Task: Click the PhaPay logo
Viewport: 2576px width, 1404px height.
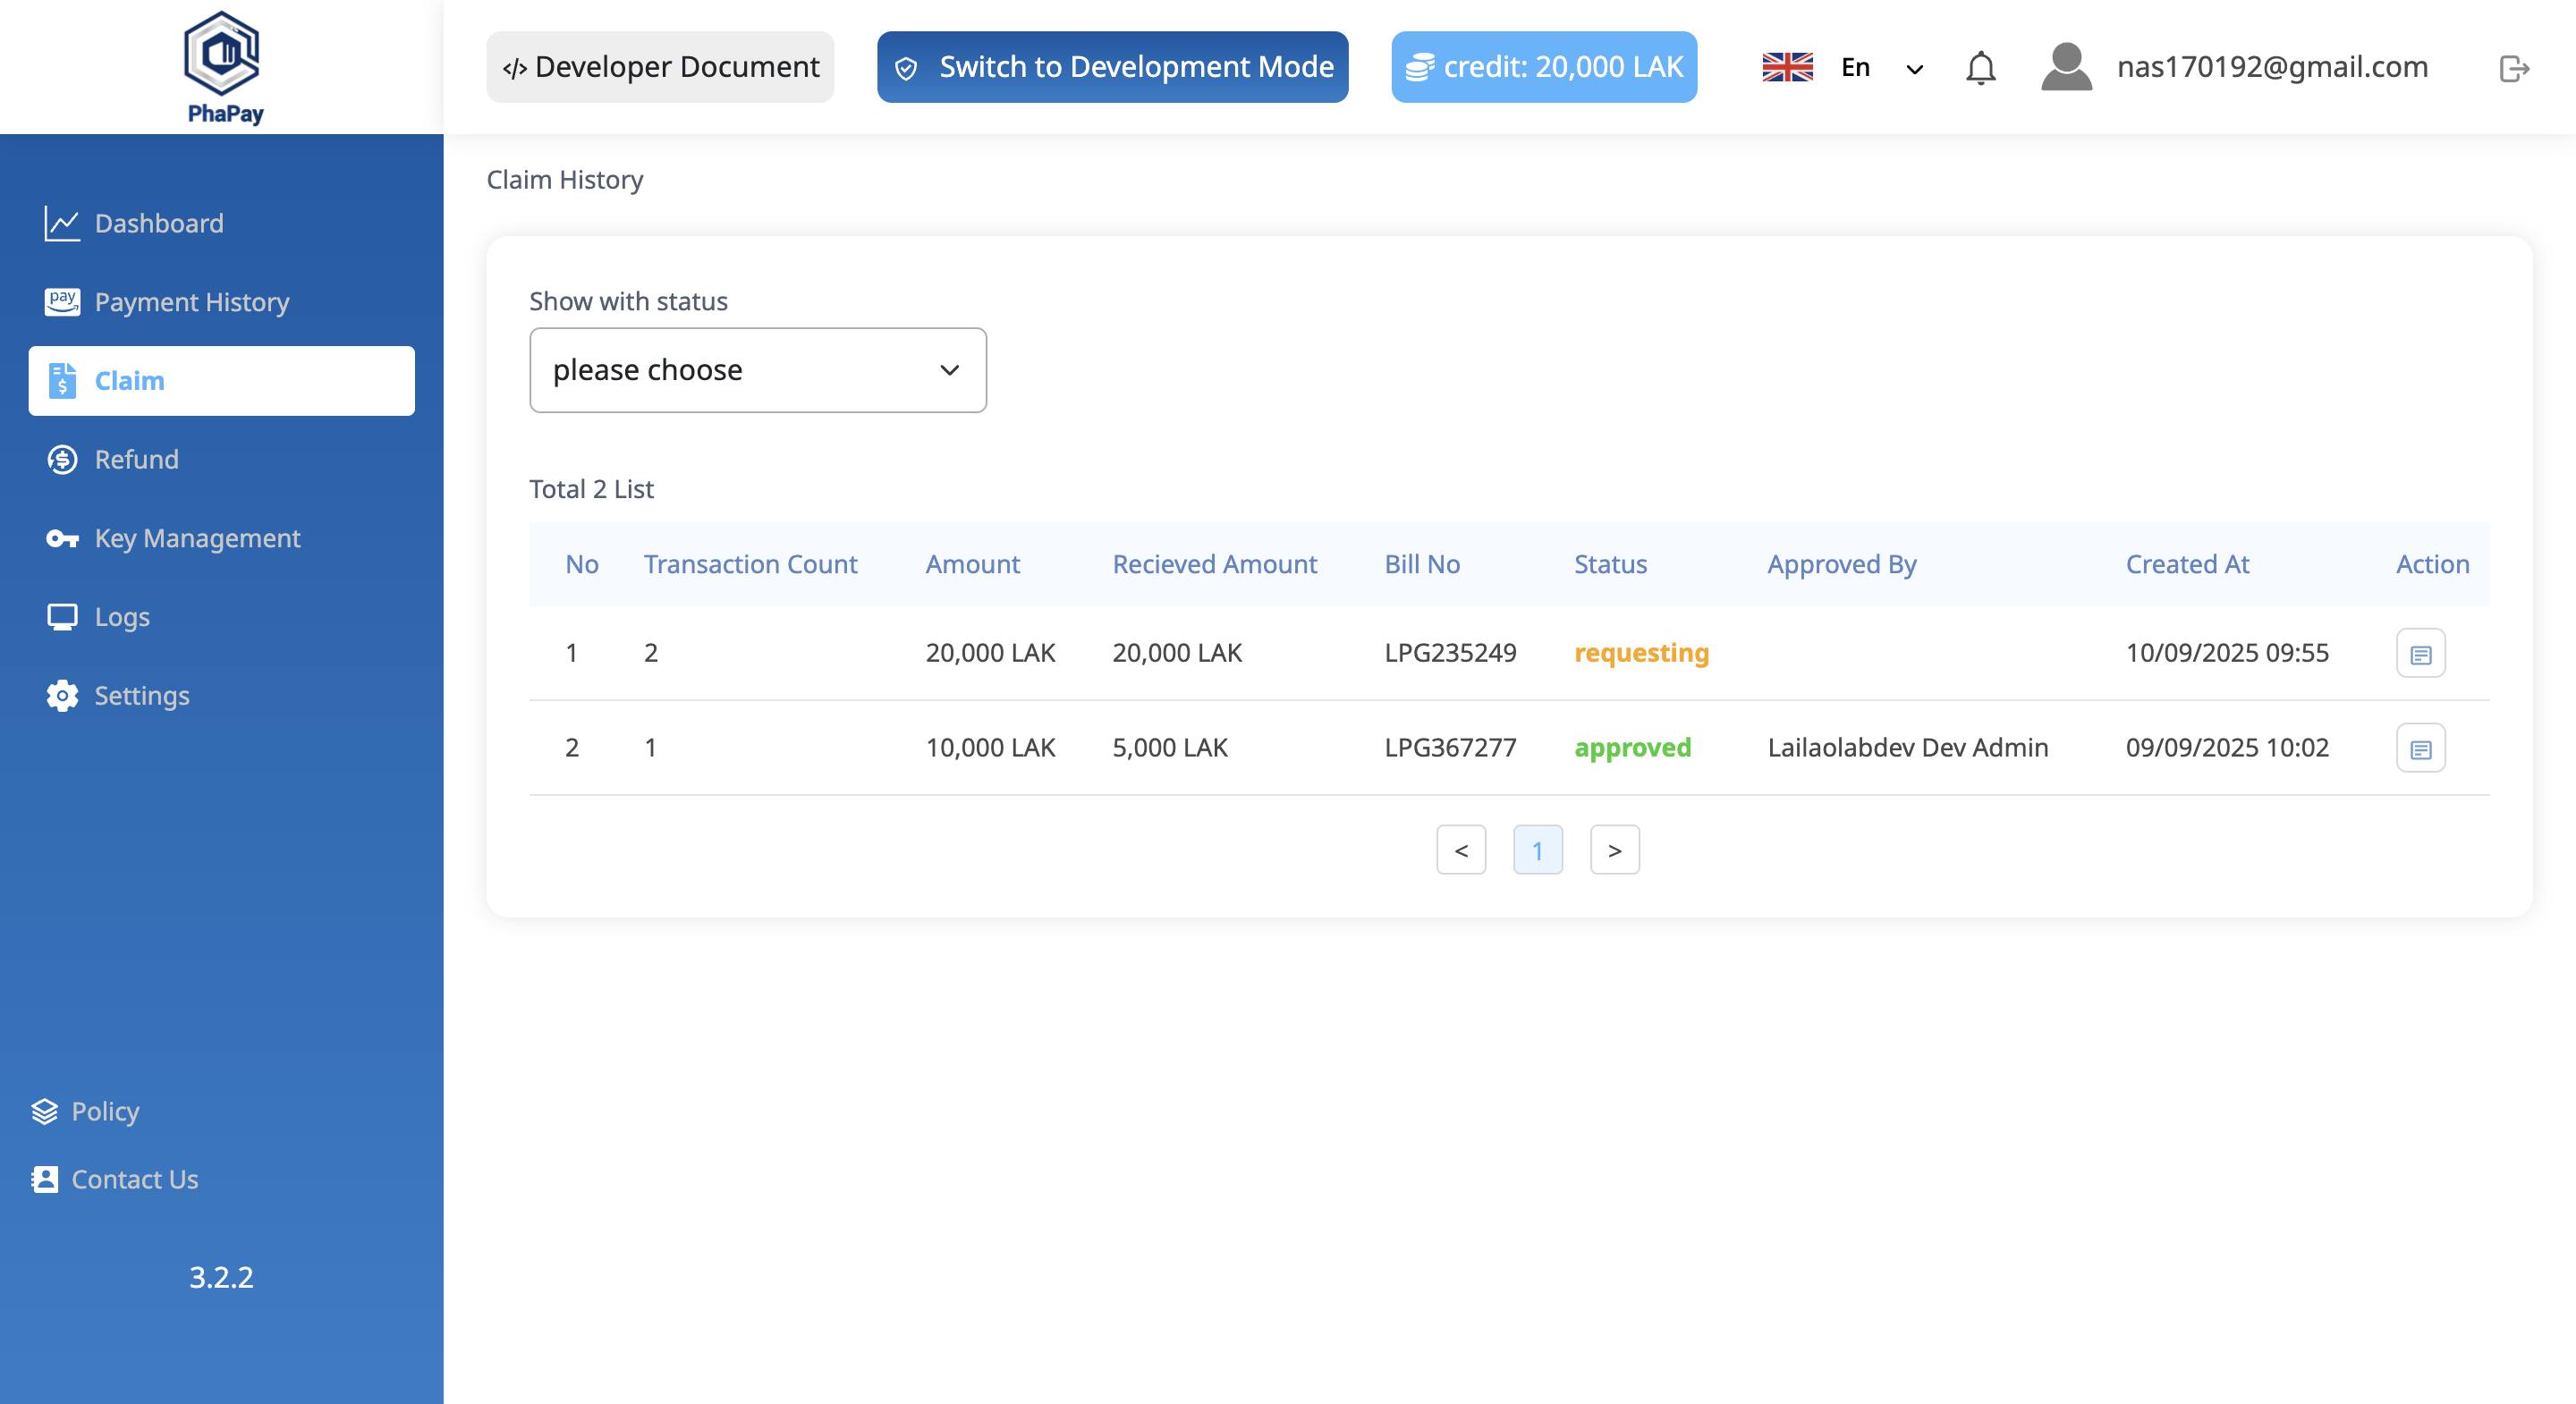Action: 222,66
